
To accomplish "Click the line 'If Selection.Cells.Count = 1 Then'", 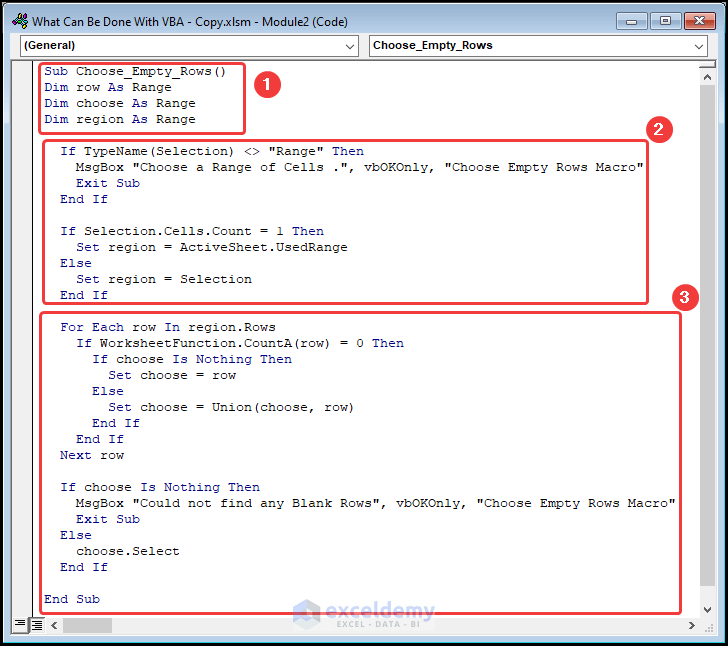I will [x=192, y=231].
